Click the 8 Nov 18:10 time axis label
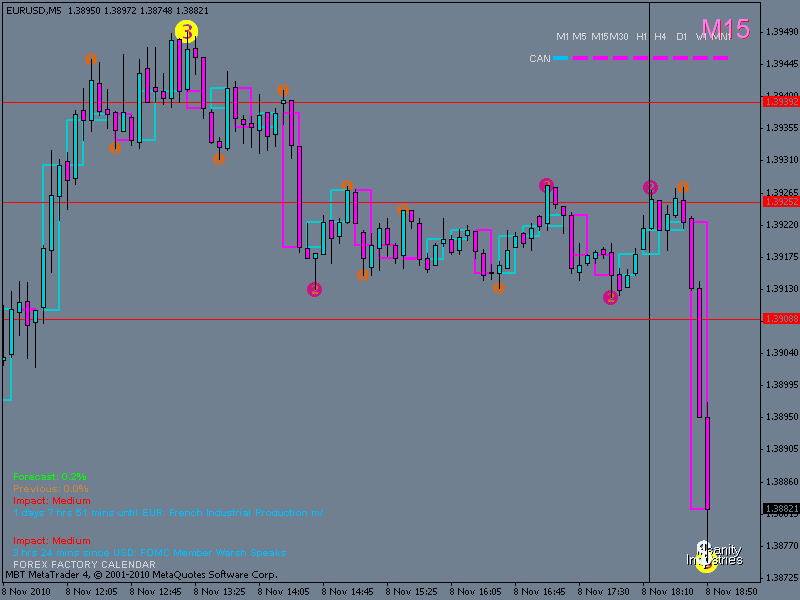The width and height of the screenshot is (800, 600). [667, 592]
